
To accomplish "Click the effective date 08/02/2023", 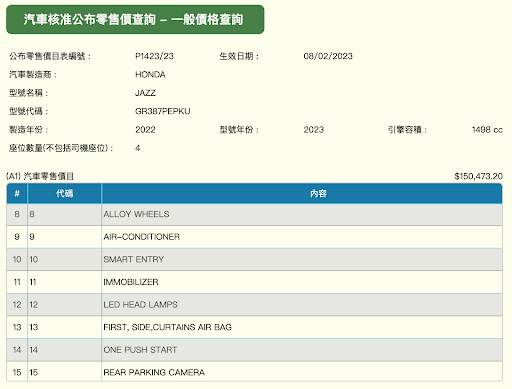I will [x=328, y=56].
